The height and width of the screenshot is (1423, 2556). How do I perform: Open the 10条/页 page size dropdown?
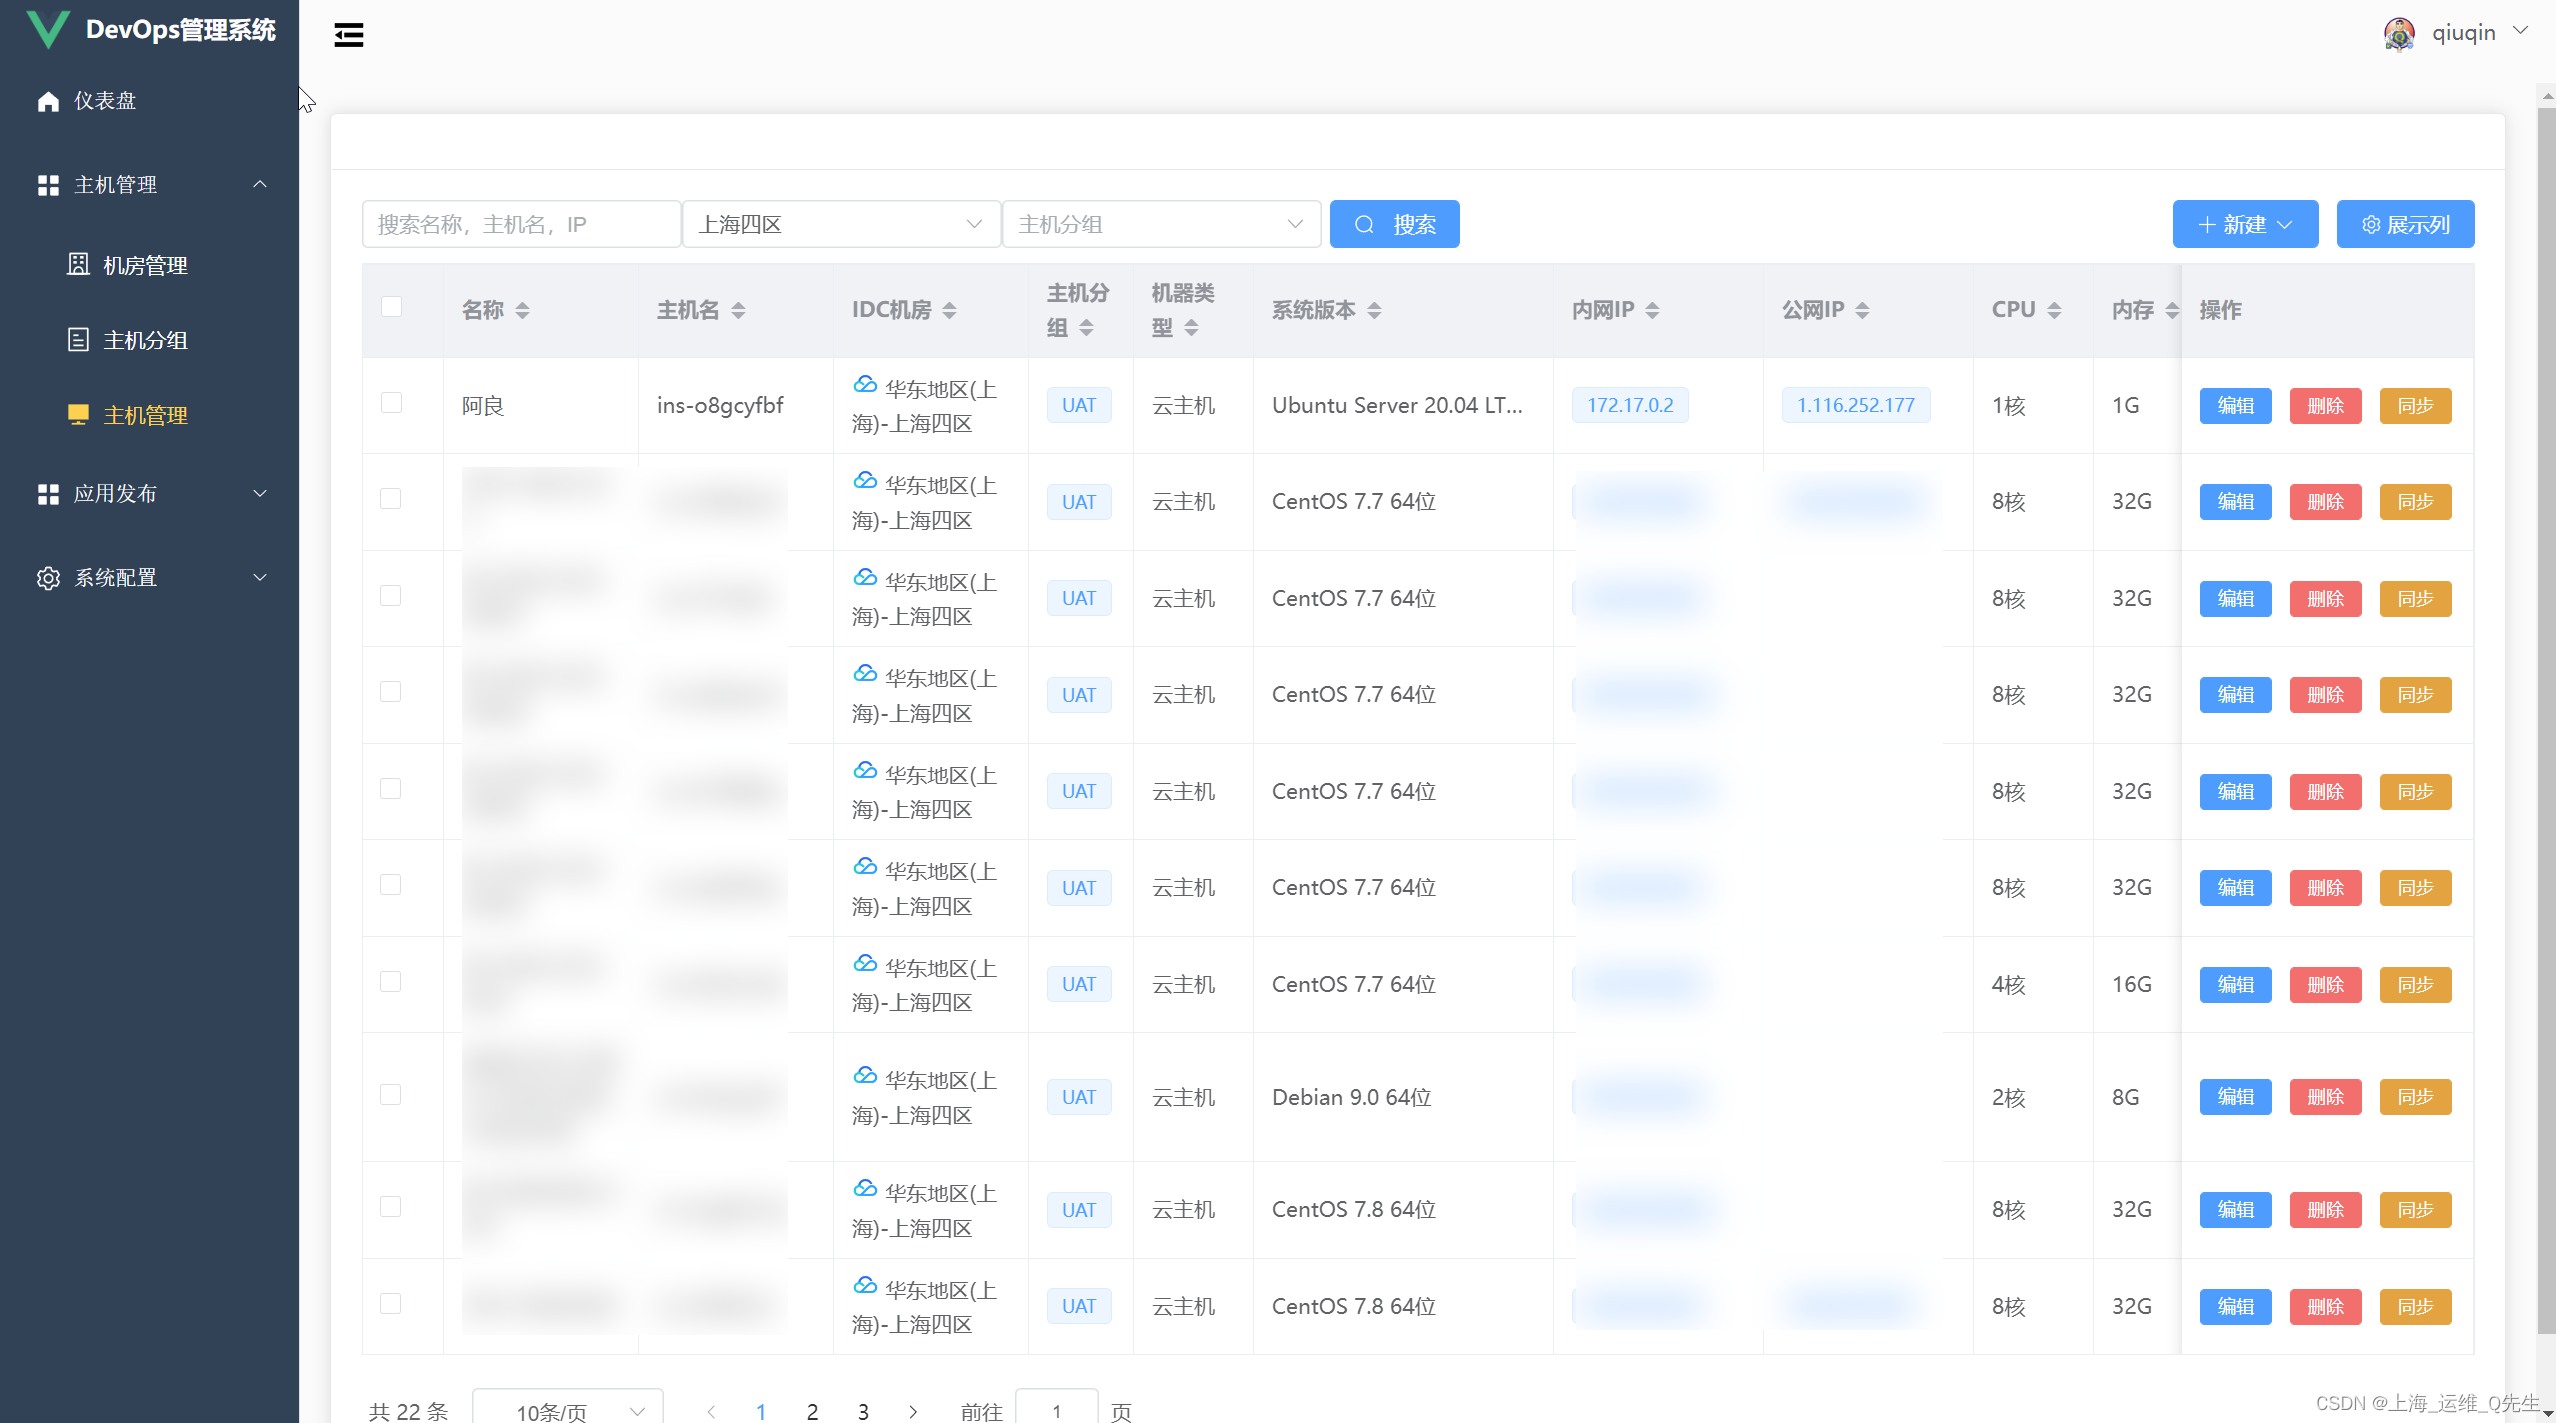coord(566,1410)
